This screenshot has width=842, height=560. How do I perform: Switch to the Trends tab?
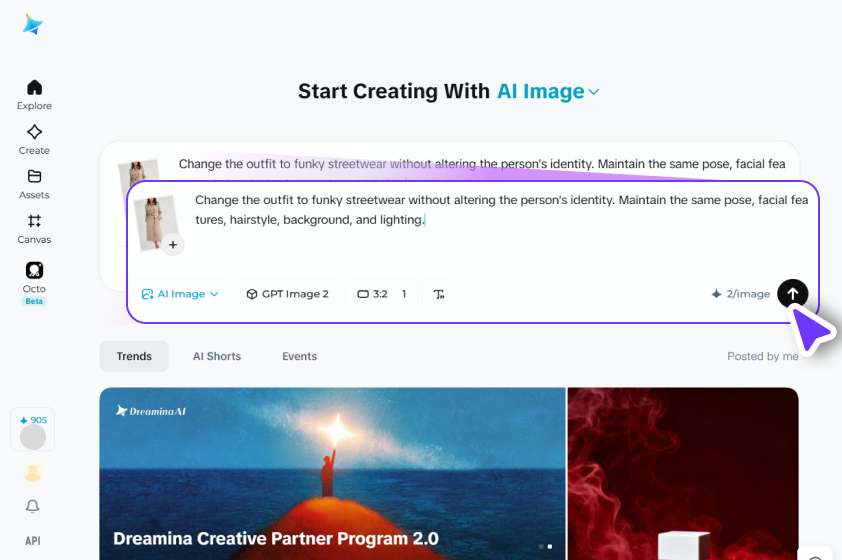[134, 357]
